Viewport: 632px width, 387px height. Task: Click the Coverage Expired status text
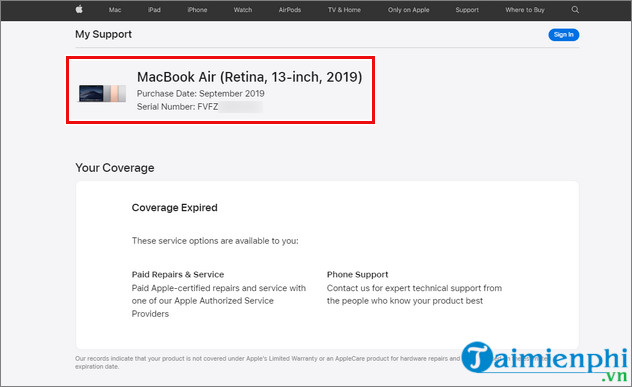(x=175, y=208)
